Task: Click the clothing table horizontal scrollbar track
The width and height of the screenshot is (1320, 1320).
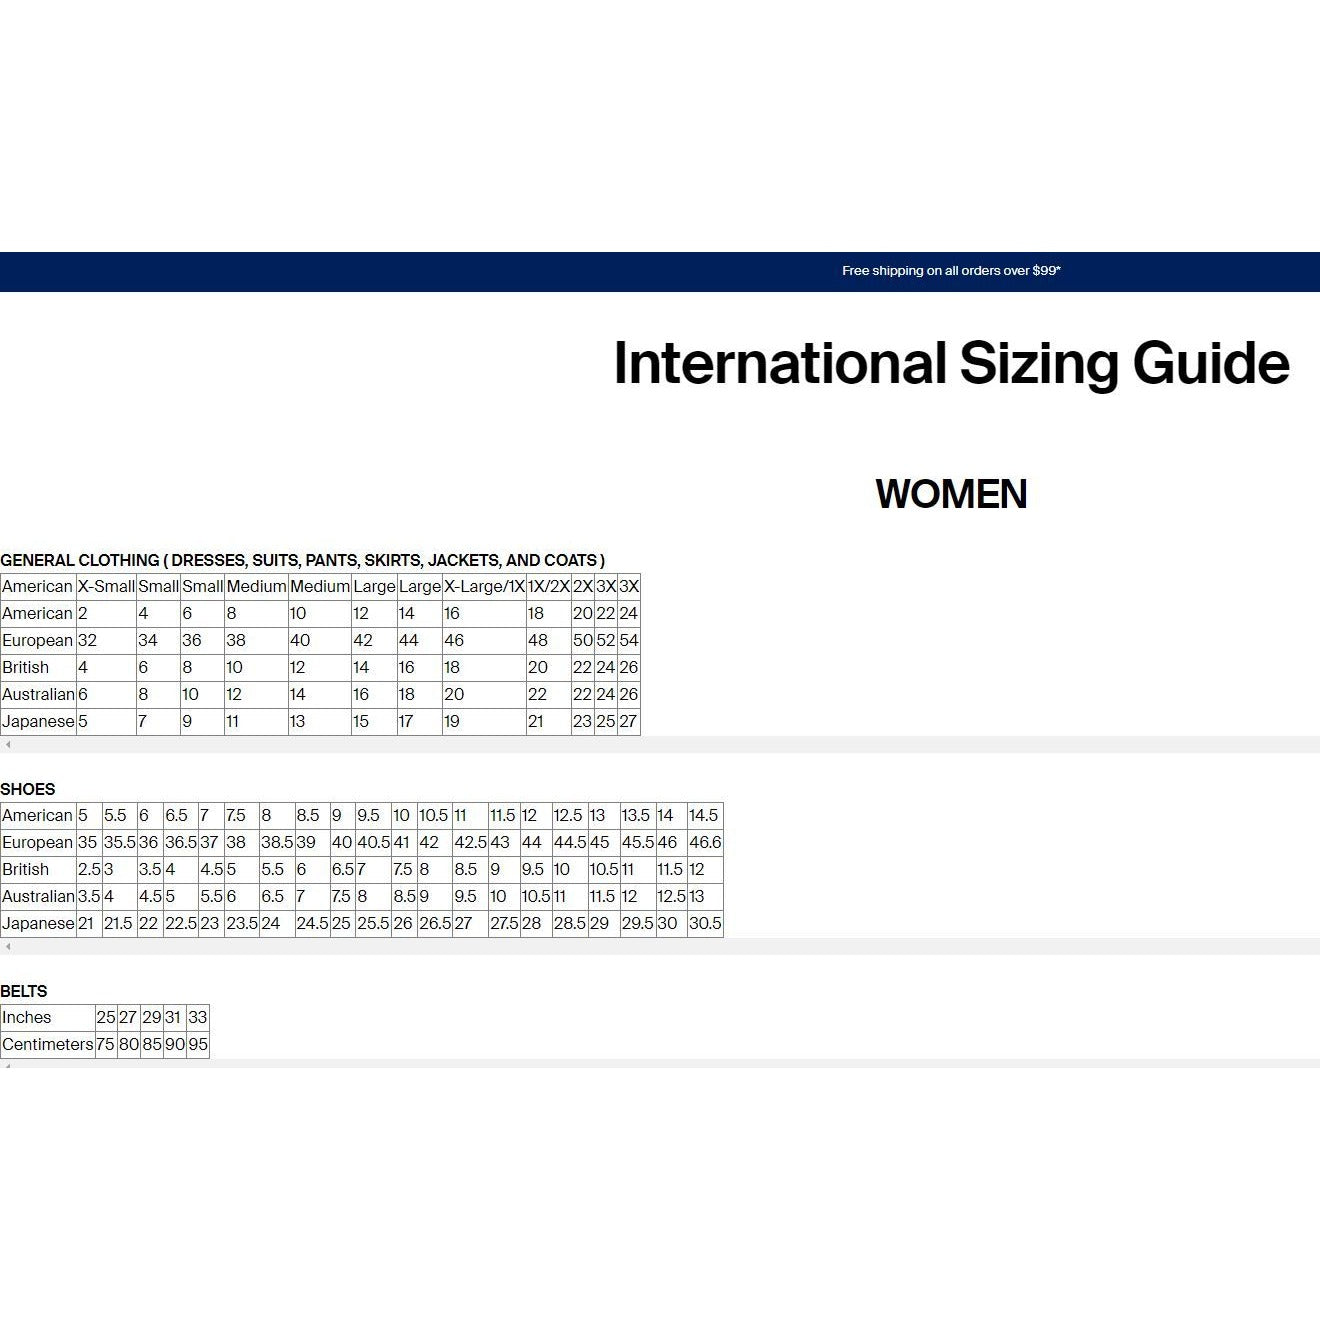Action: (x=660, y=745)
